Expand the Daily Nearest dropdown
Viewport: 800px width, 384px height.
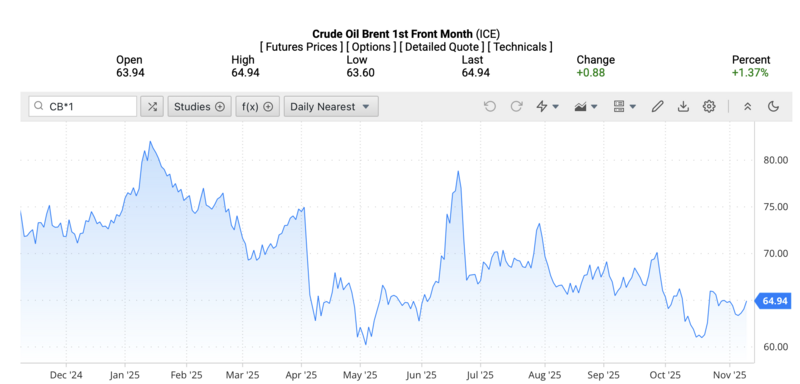[331, 107]
